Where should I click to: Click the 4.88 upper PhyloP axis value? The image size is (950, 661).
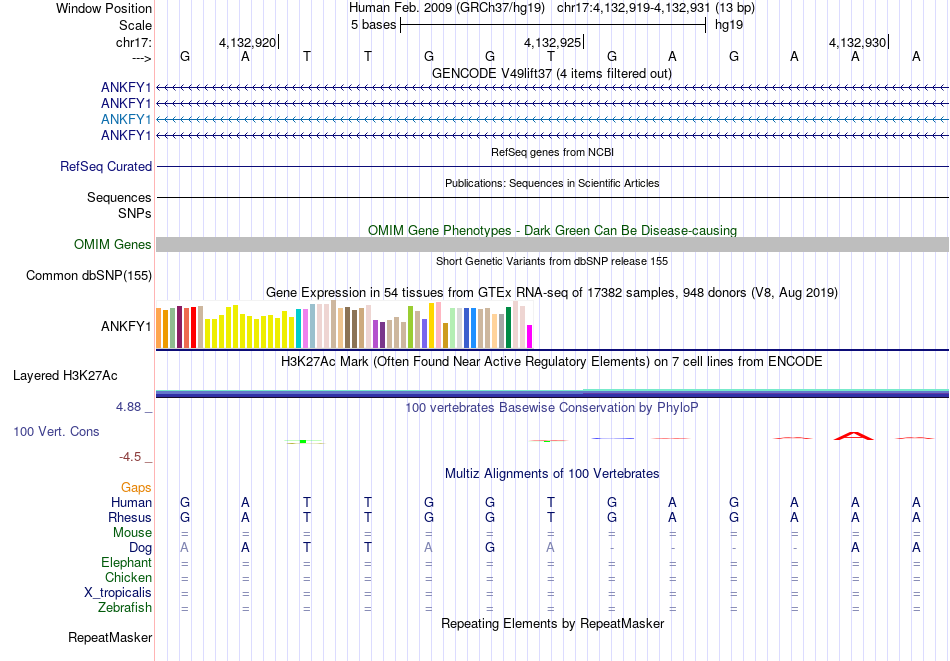pos(128,407)
